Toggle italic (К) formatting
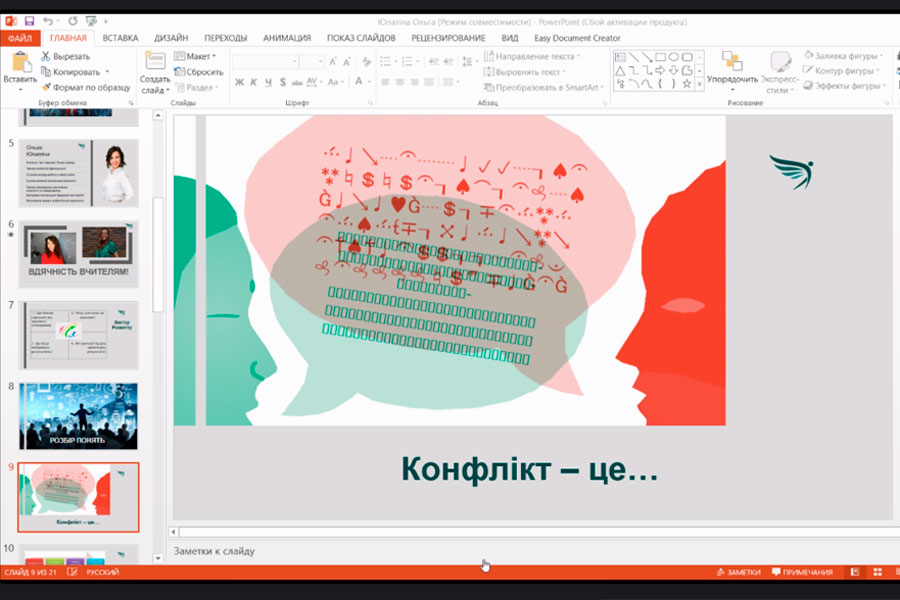 254,82
